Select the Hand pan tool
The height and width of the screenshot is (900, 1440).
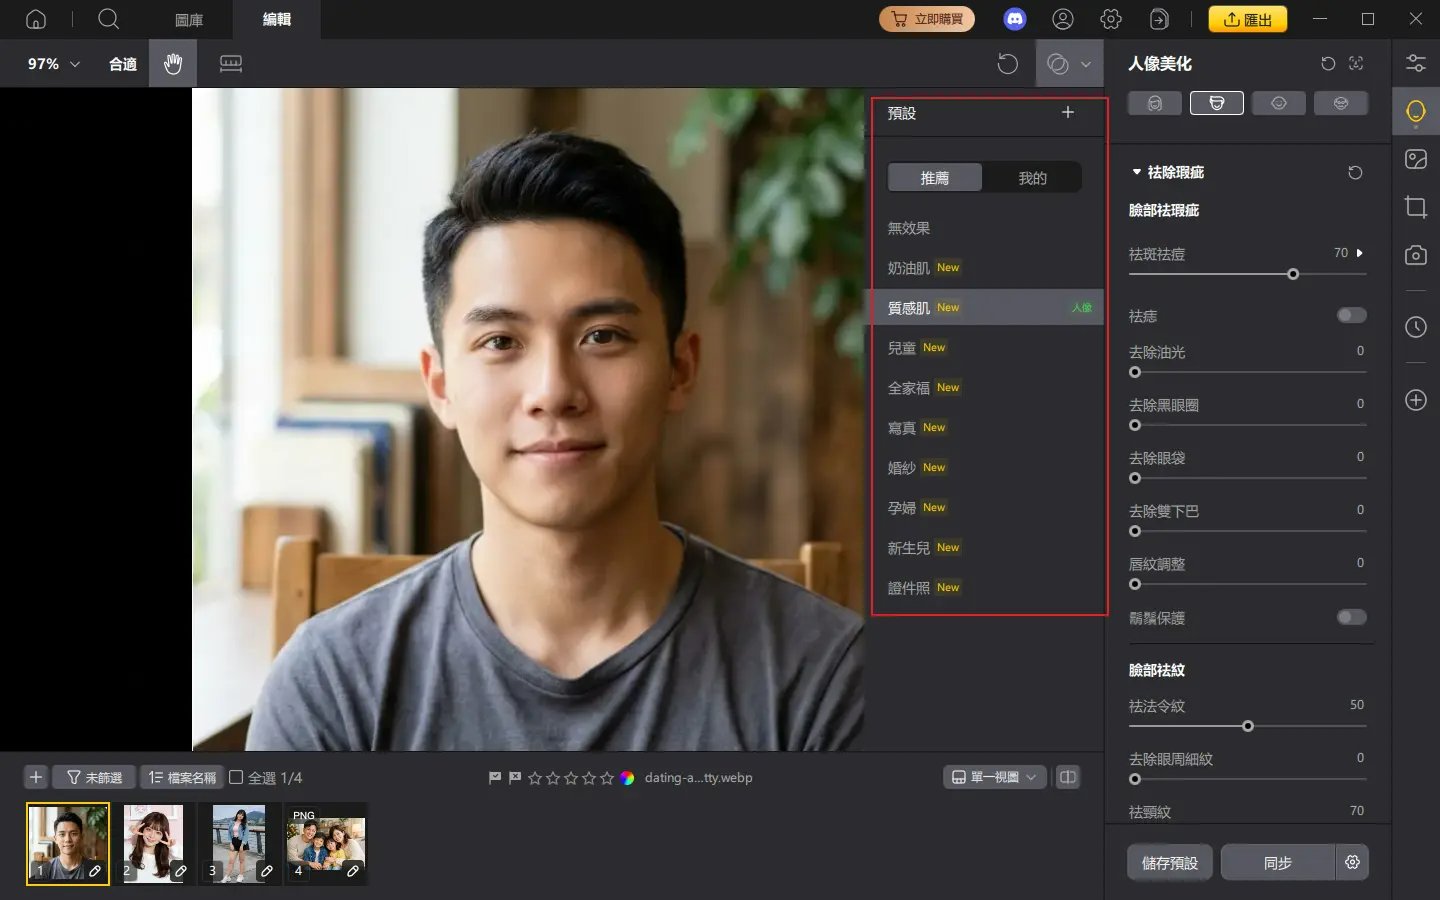pos(172,63)
